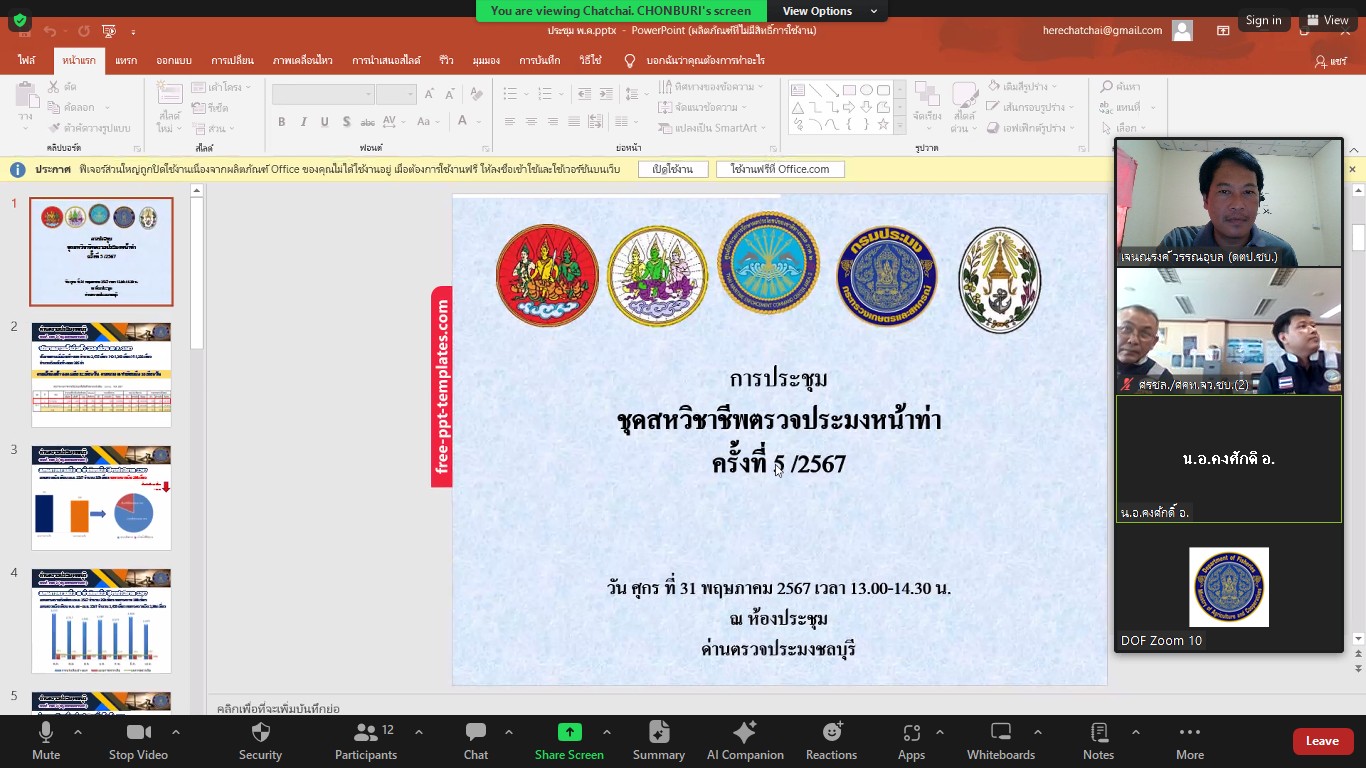Expand the caret next to Whiteboards
1366x768 pixels.
[x=1037, y=732]
